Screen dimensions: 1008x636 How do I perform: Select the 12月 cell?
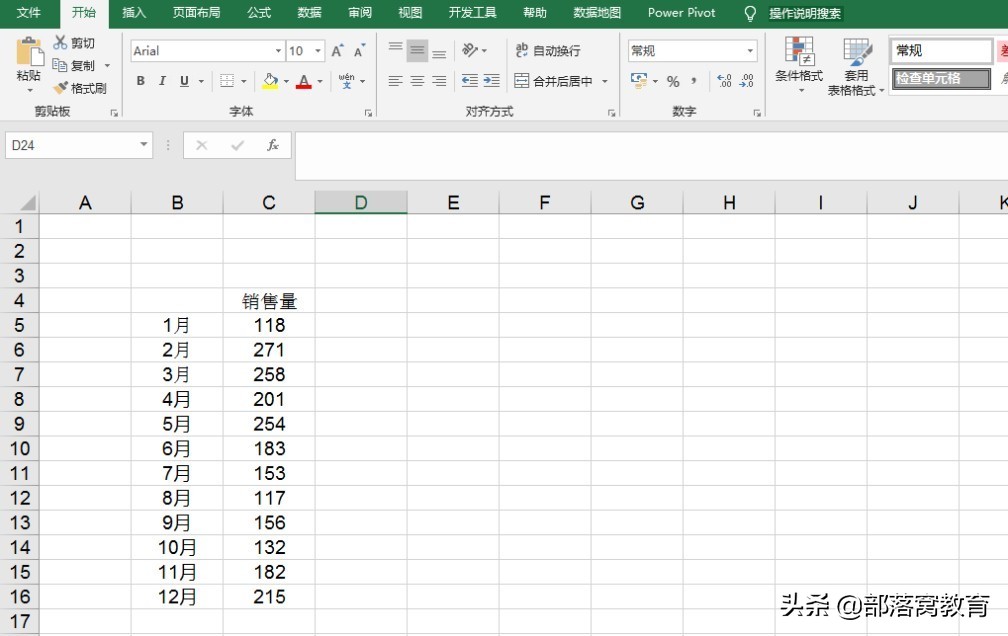177,597
